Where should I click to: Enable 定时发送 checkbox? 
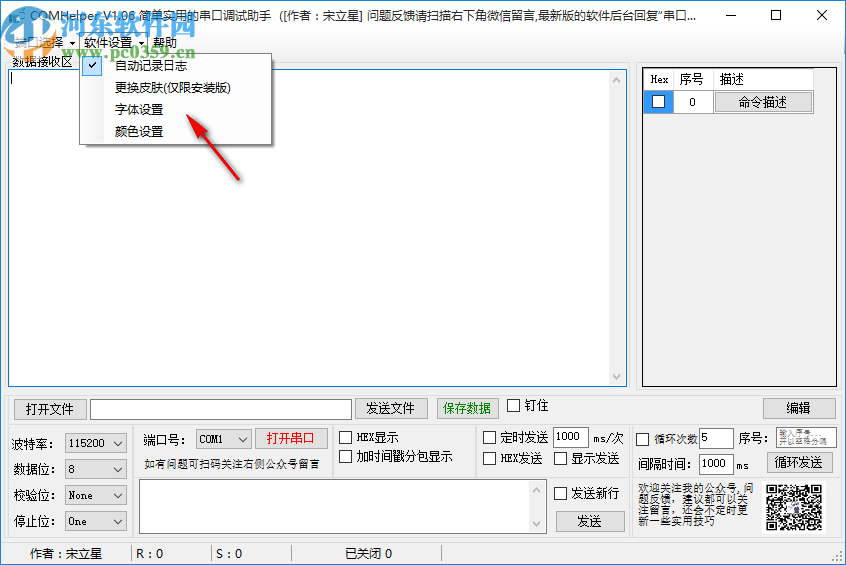(x=489, y=437)
